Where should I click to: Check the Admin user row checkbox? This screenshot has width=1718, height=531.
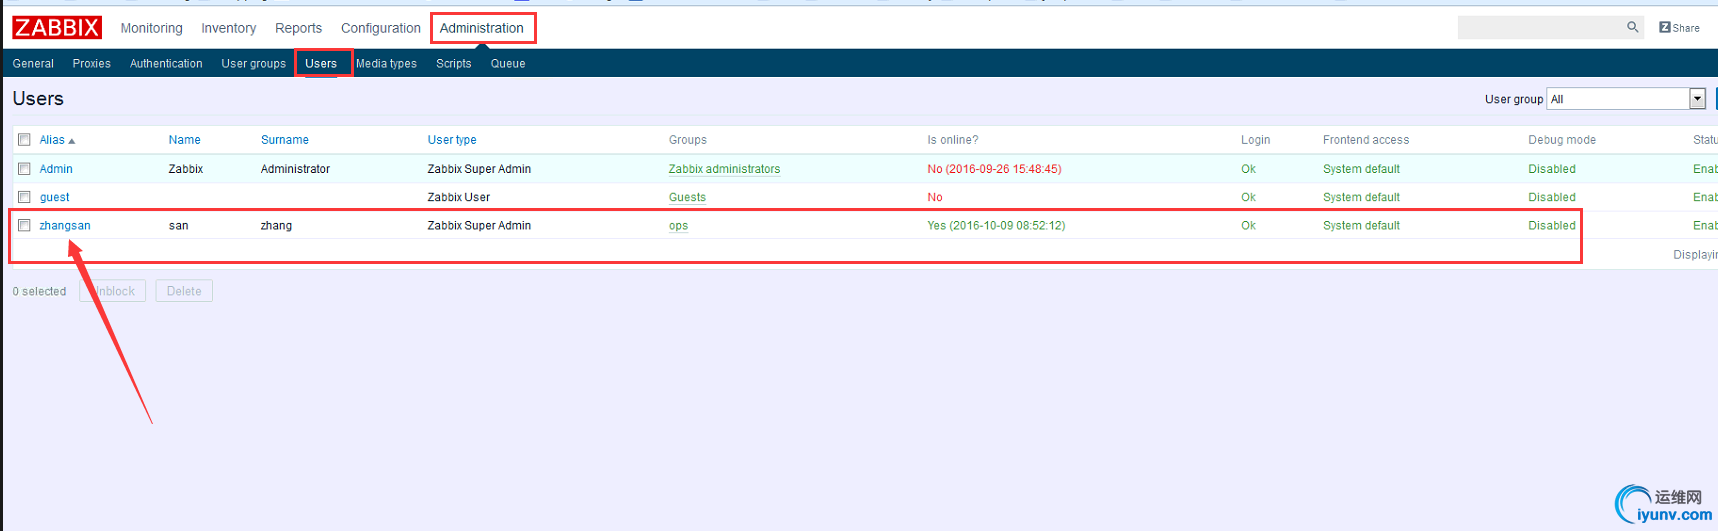24,169
